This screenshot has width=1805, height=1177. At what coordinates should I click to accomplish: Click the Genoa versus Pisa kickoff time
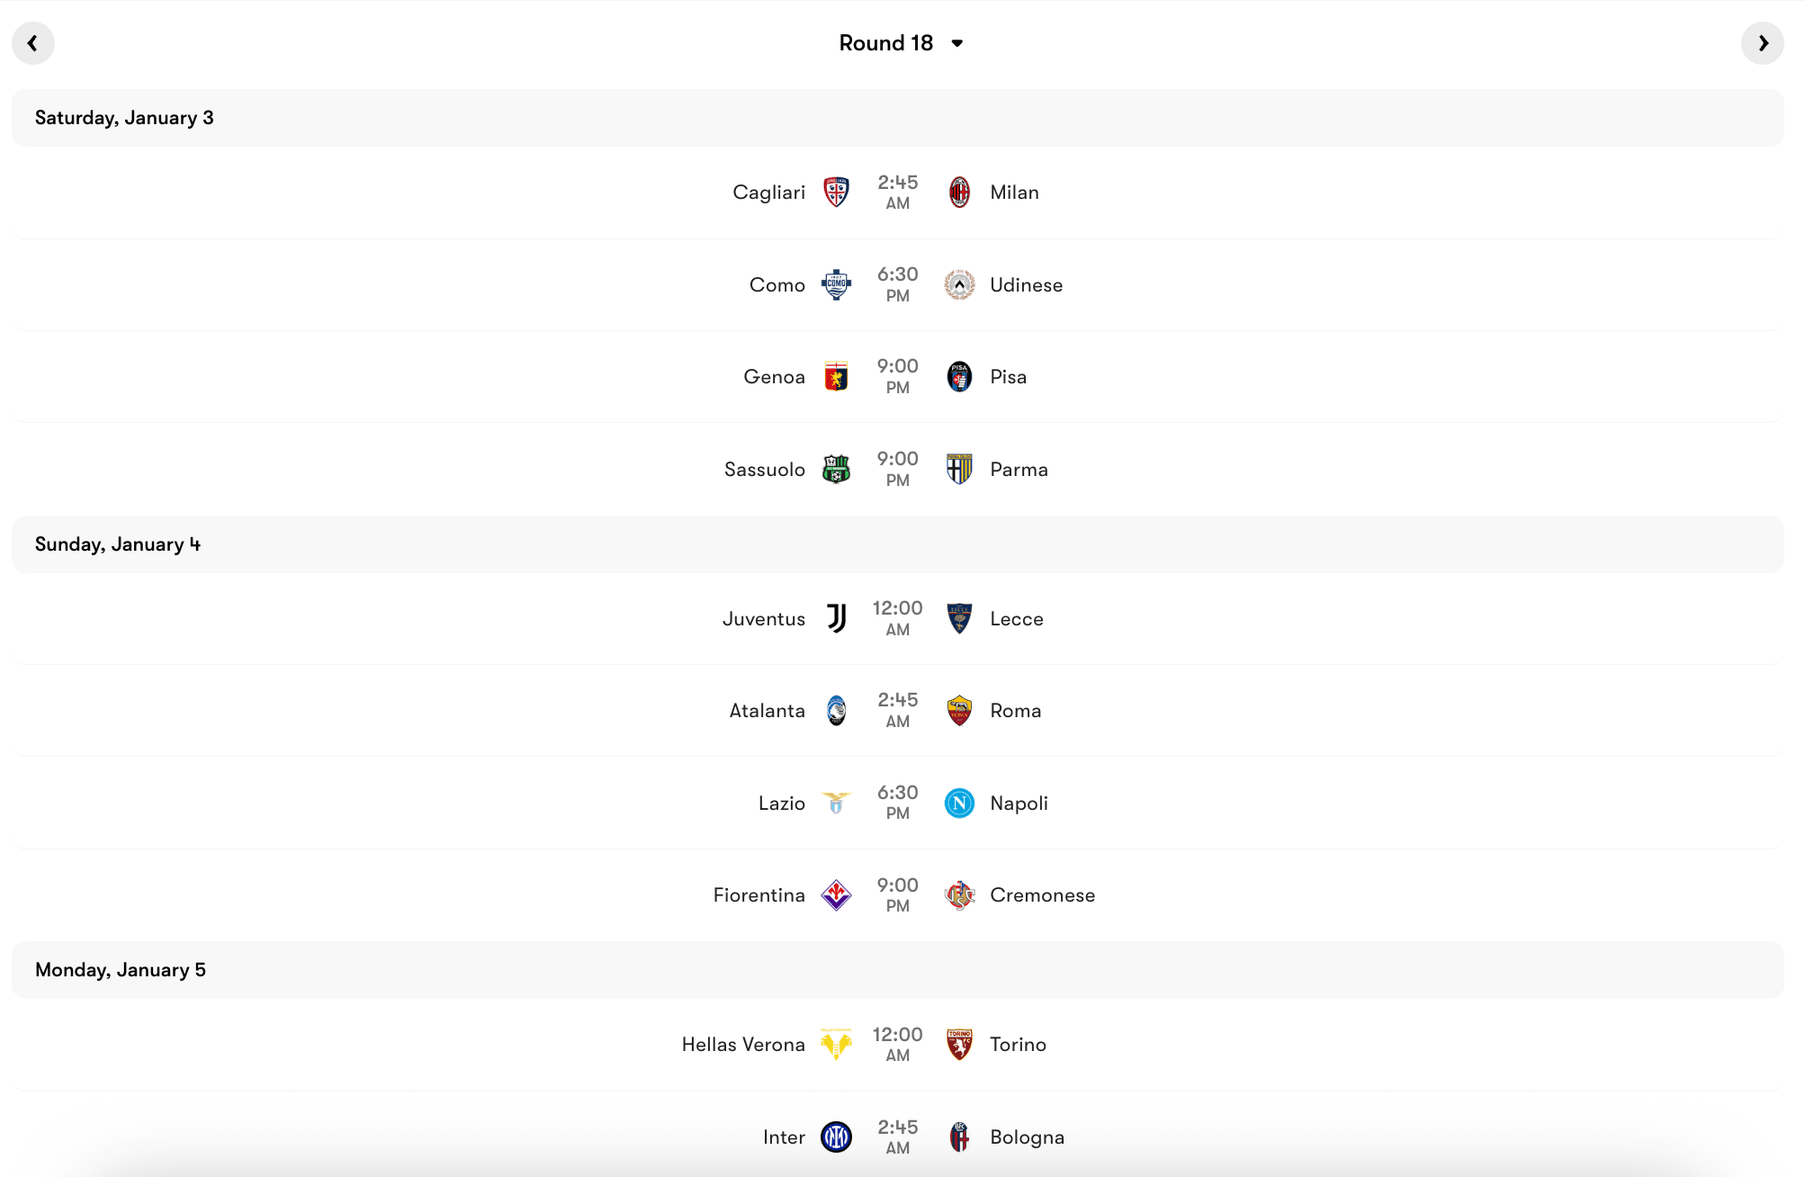click(x=897, y=376)
